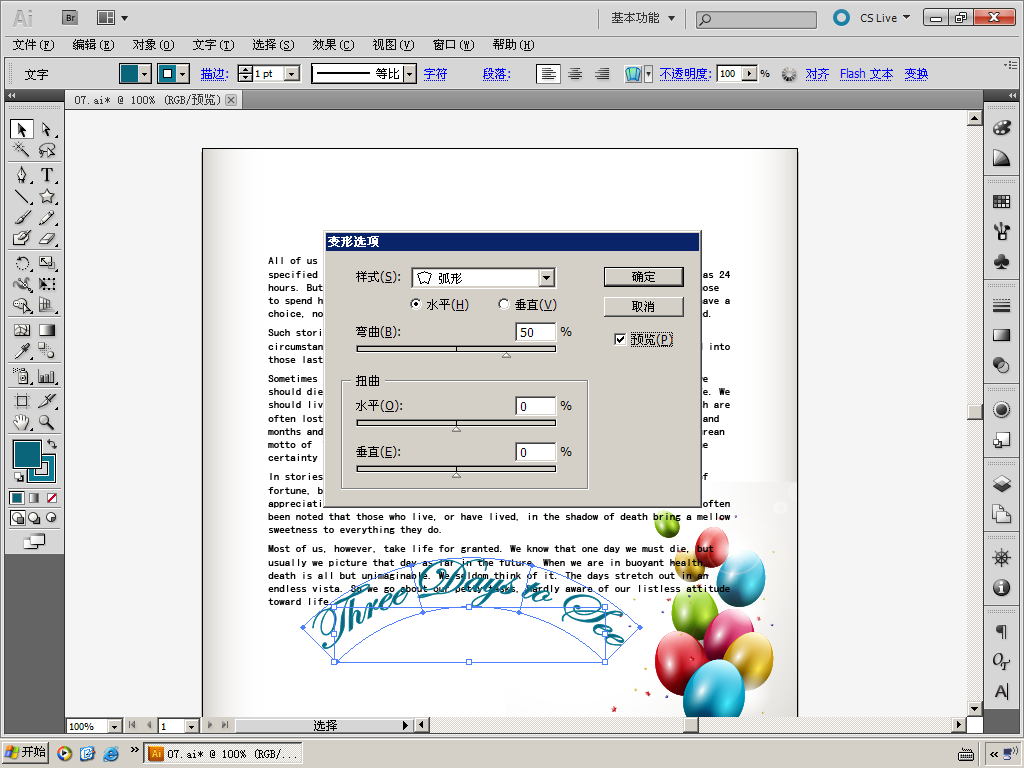
Task: Set fill to None in the toolbox
Action: [52, 498]
